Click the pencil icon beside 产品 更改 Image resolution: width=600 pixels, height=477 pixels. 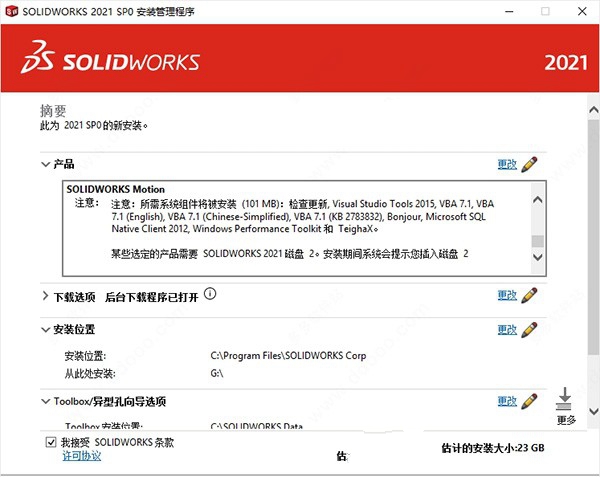tap(529, 164)
